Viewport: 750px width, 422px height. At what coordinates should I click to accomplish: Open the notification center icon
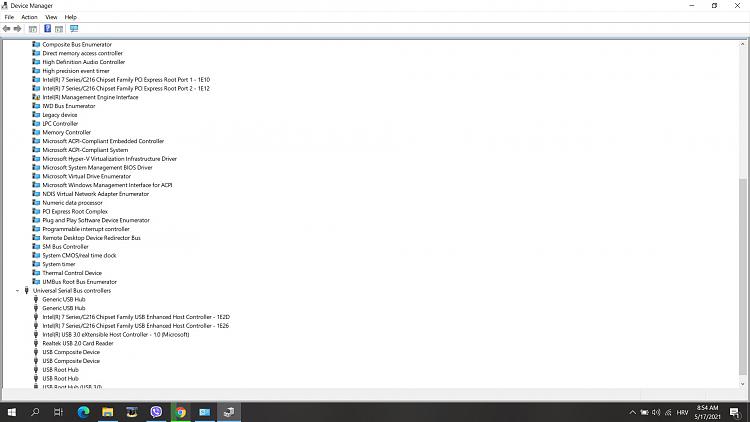pos(735,412)
